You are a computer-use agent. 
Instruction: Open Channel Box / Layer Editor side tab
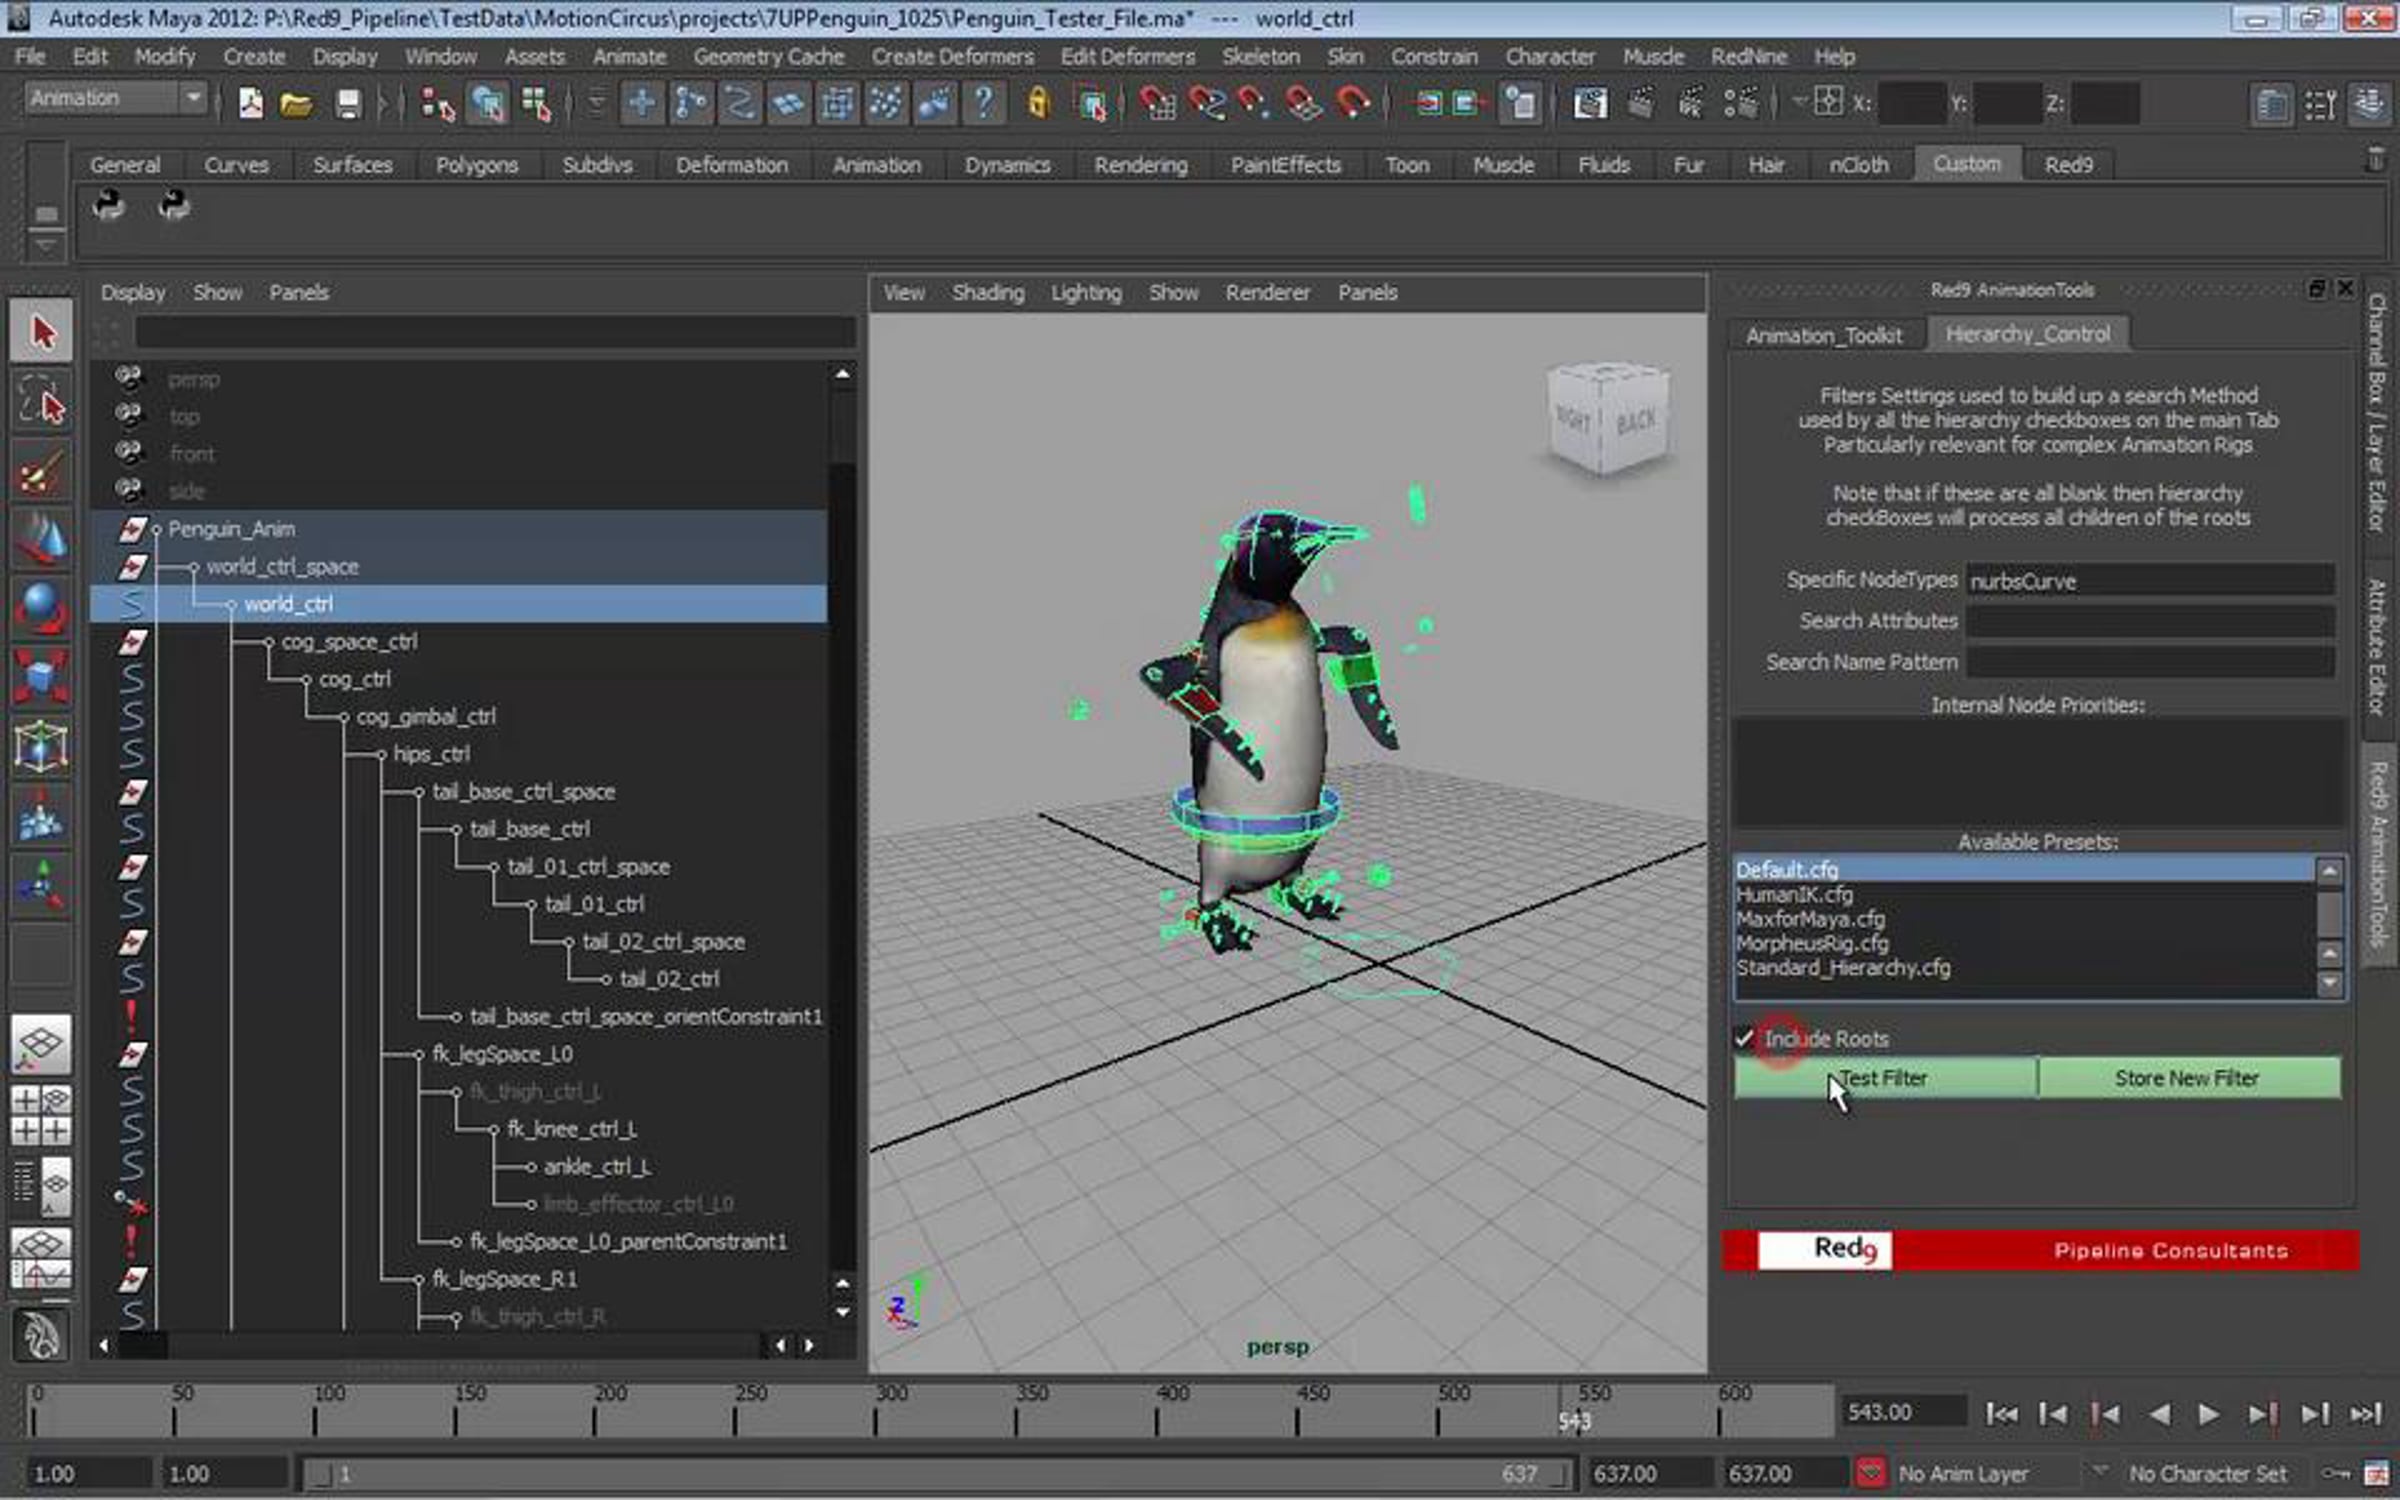click(x=2378, y=412)
